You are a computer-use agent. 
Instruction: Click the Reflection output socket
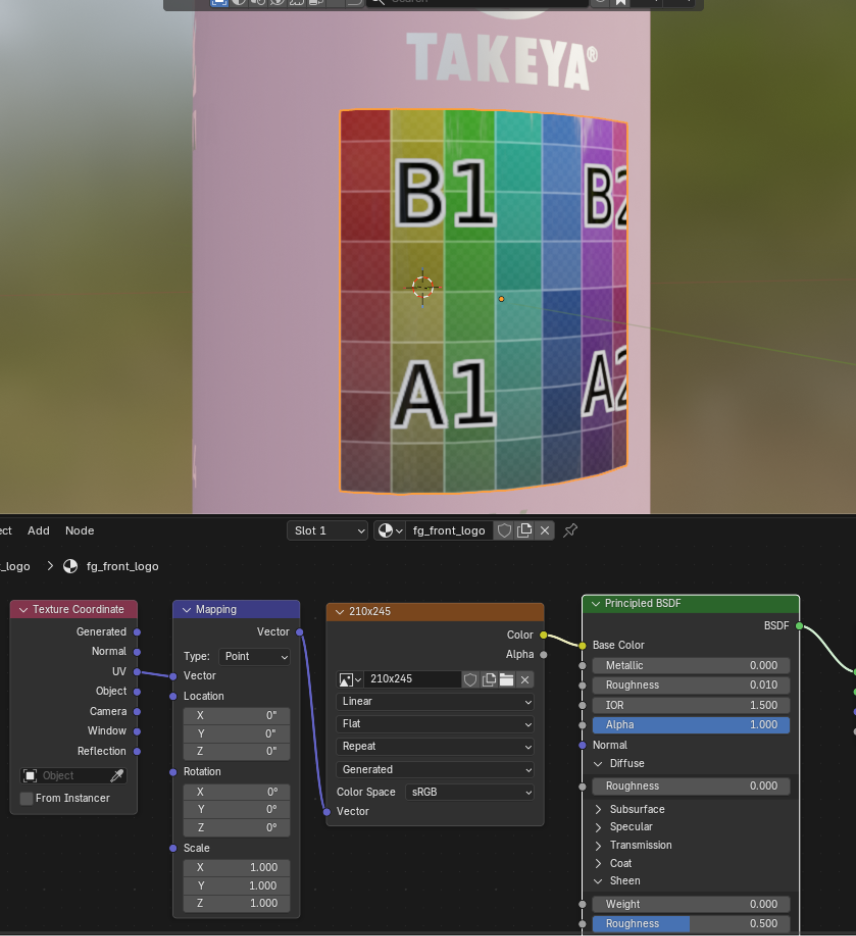137,751
